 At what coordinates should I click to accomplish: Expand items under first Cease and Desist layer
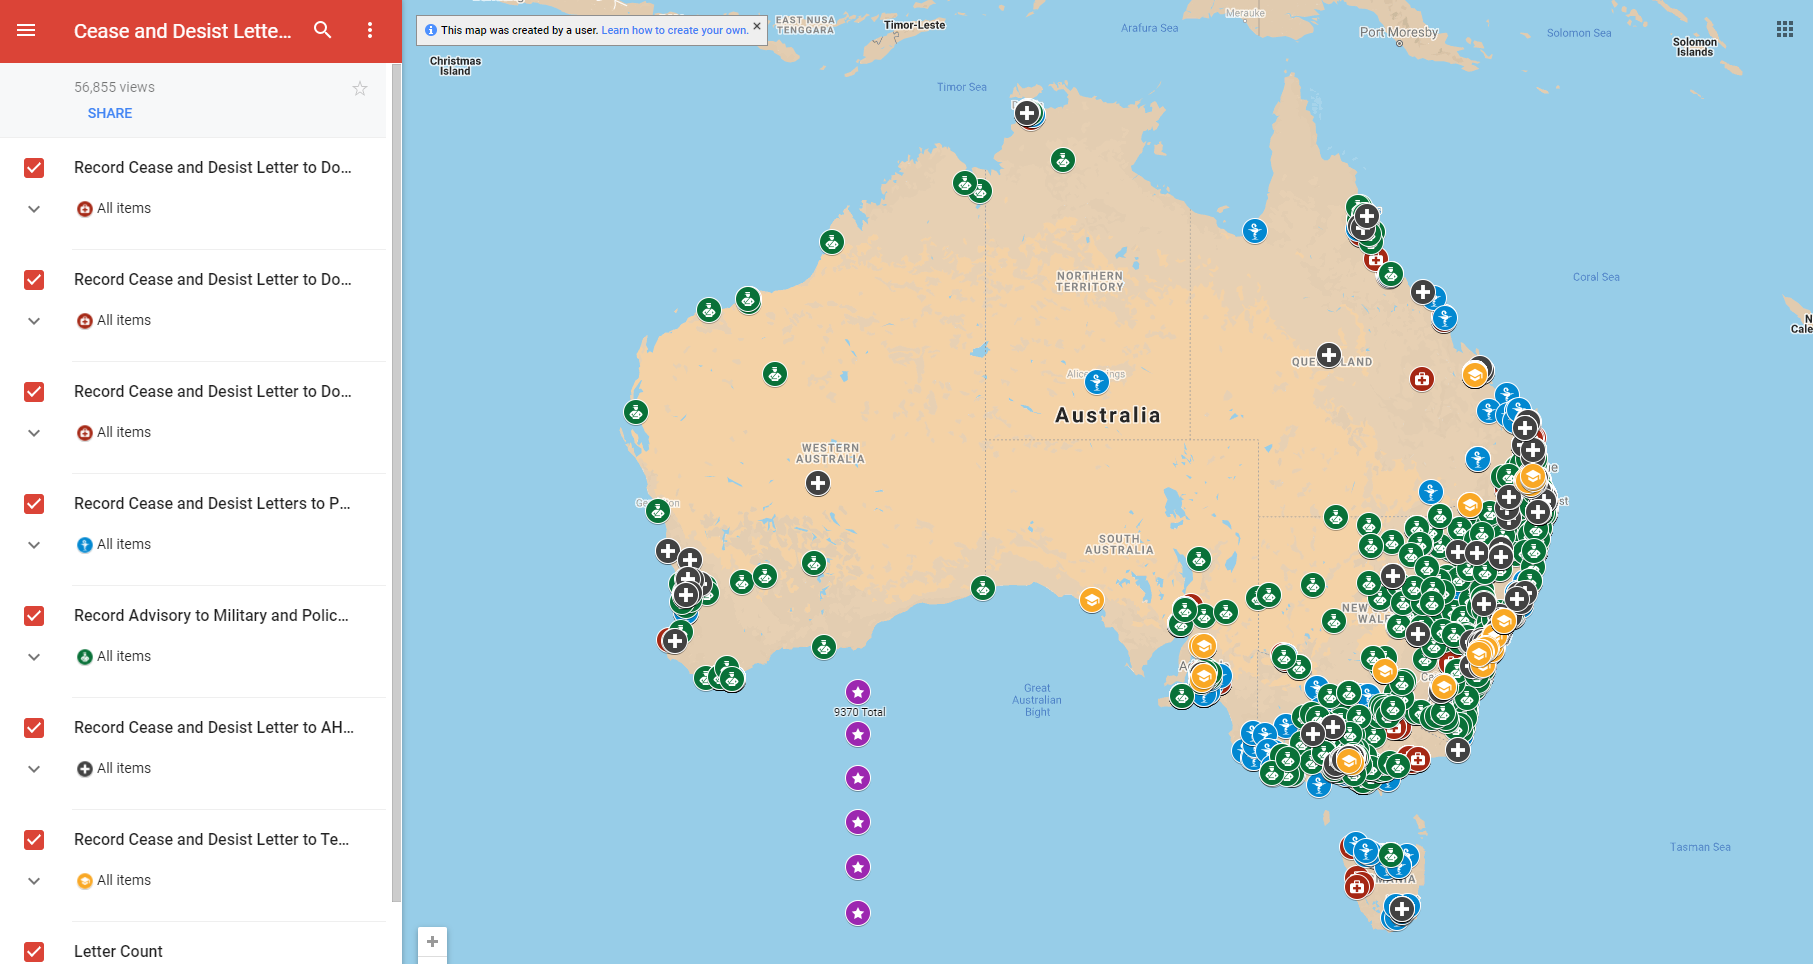point(34,209)
